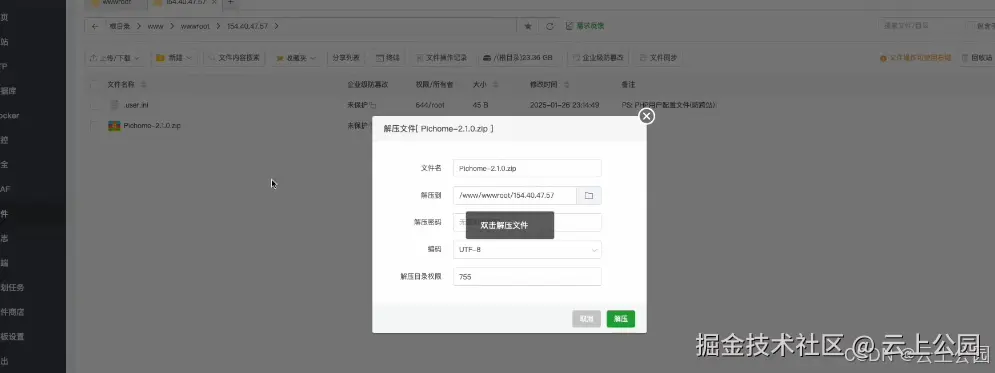This screenshot has width=995, height=373.
Task: Click the Pichome-2.1.0.zip file name
Action: coord(152,126)
